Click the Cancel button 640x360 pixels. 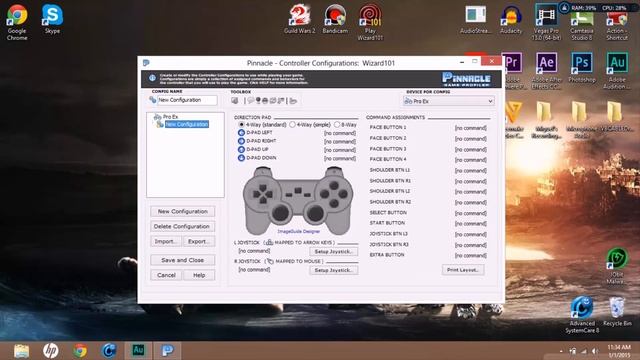coord(166,275)
